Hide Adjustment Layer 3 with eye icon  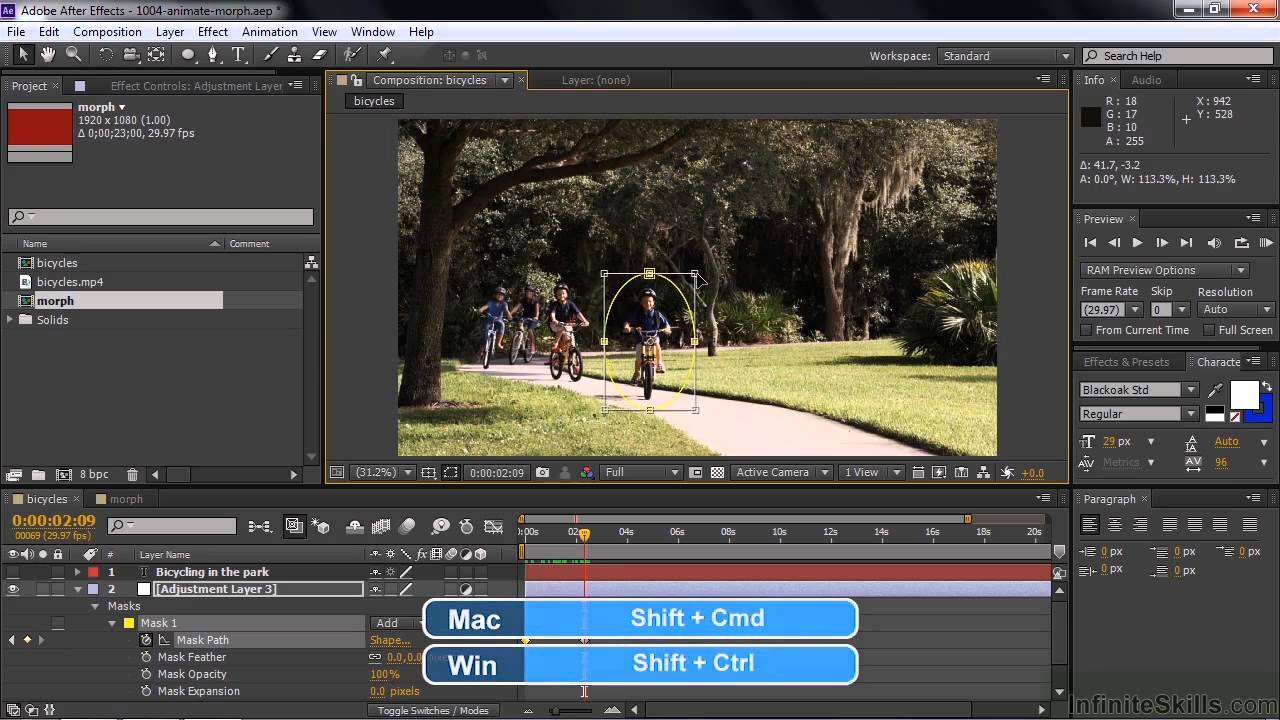13,590
